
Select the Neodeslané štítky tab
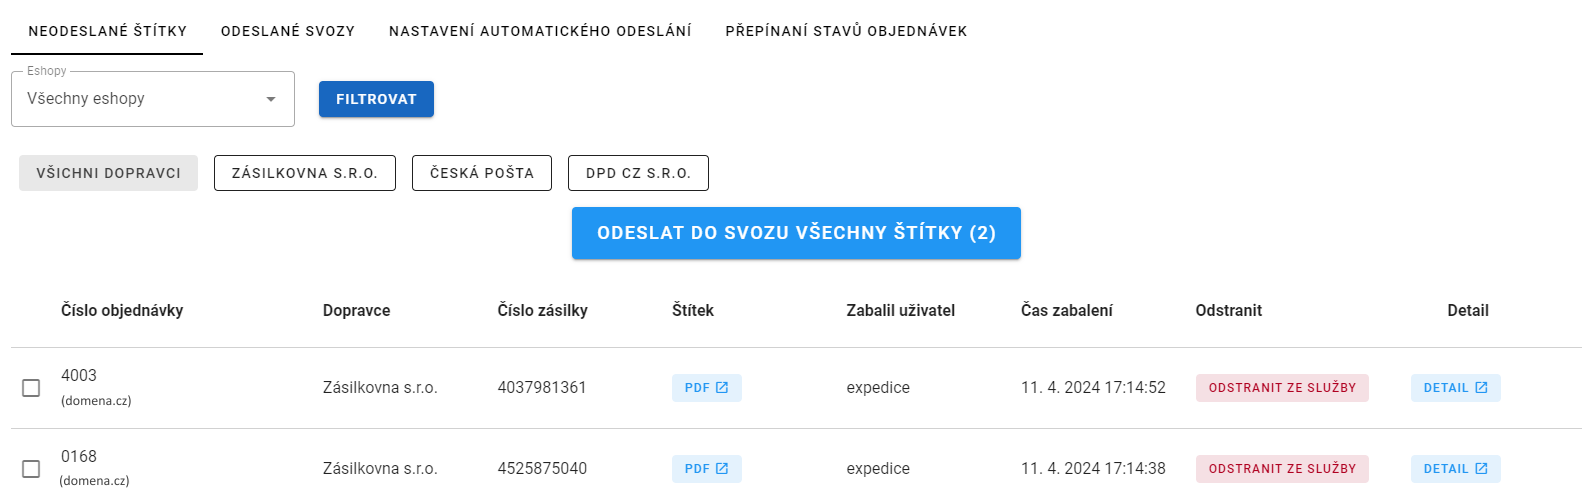[107, 31]
